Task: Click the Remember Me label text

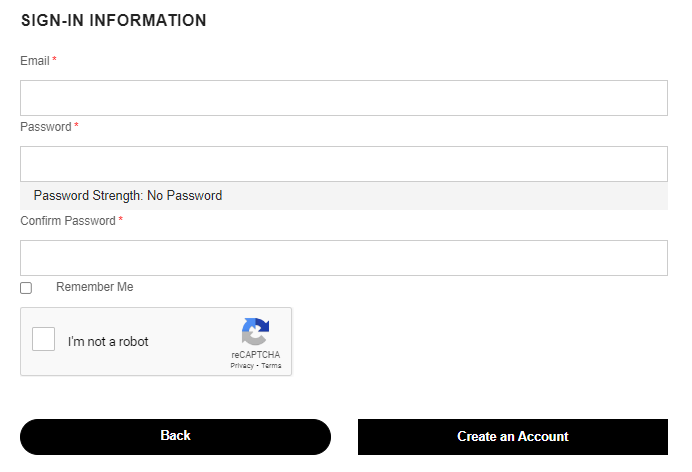Action: pos(94,287)
